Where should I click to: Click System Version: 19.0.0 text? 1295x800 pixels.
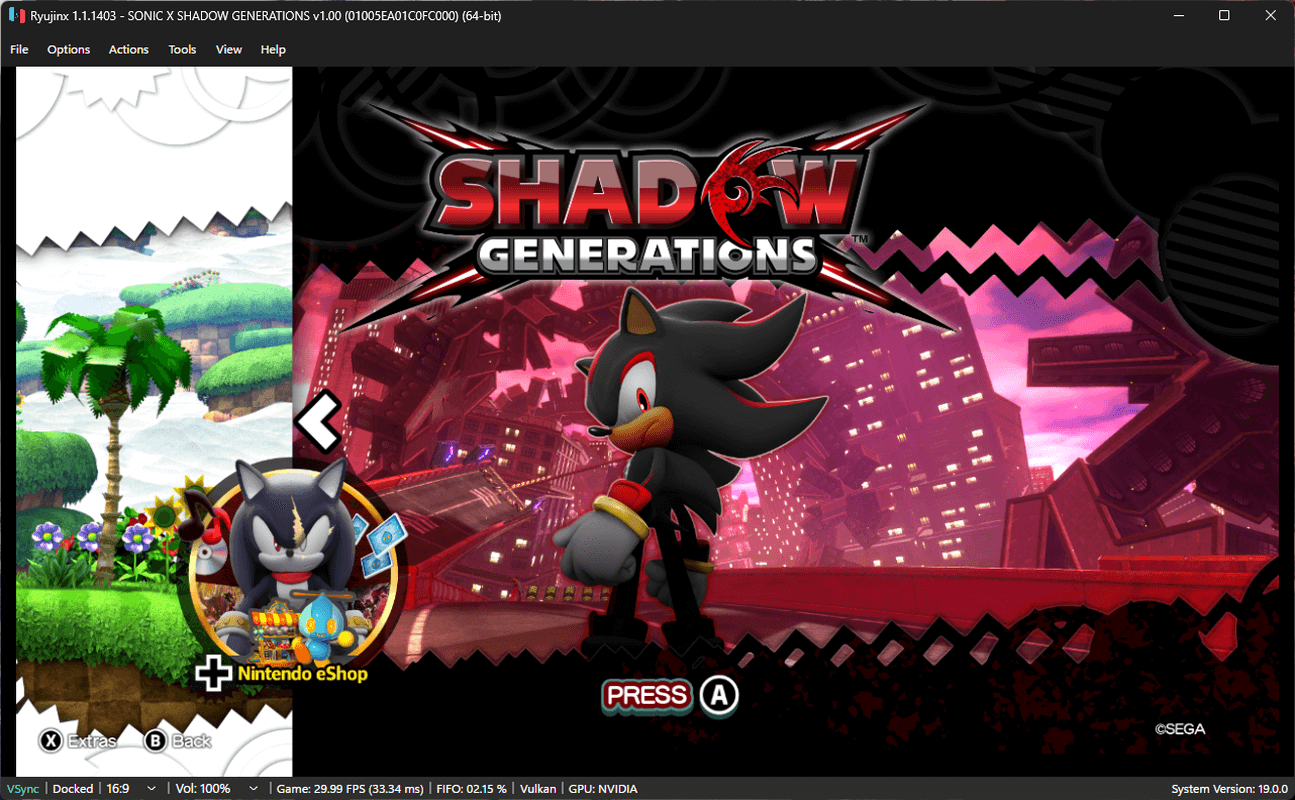(1229, 789)
